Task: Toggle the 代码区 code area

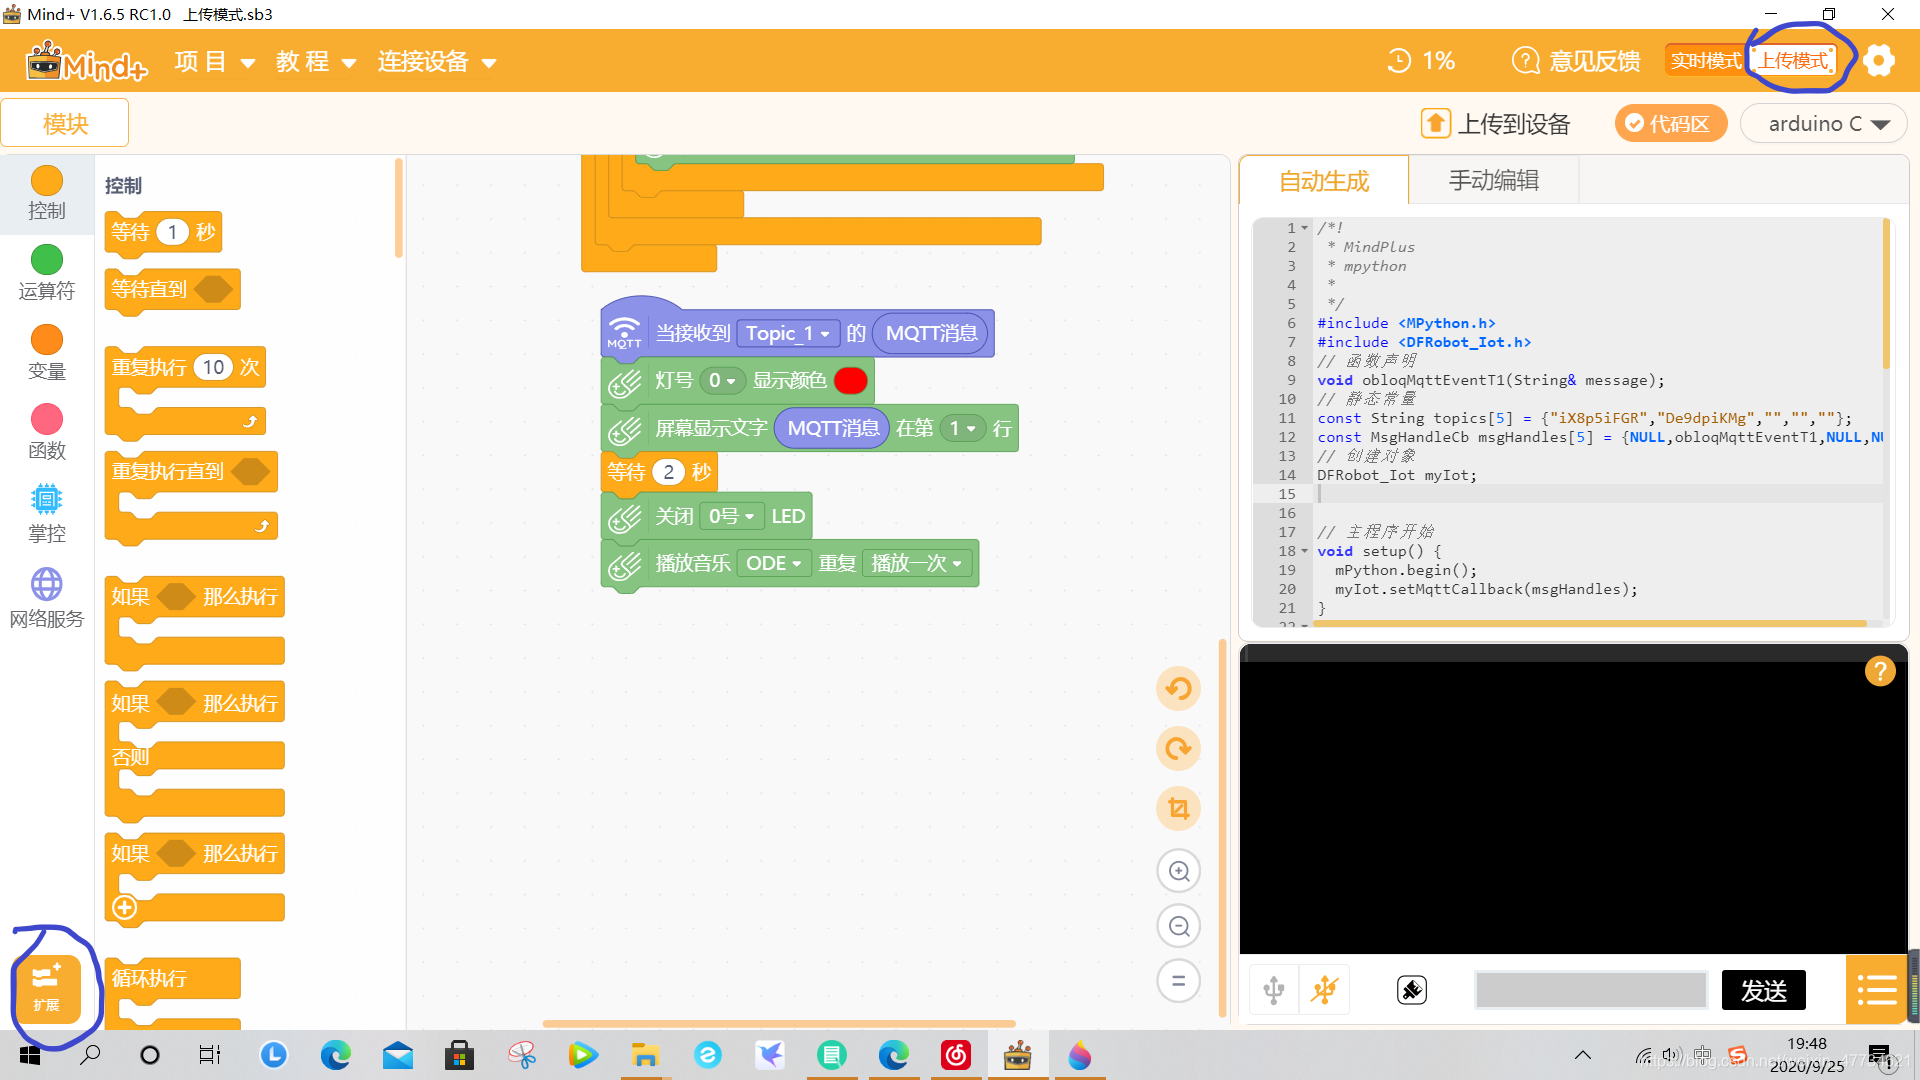Action: 1670,123
